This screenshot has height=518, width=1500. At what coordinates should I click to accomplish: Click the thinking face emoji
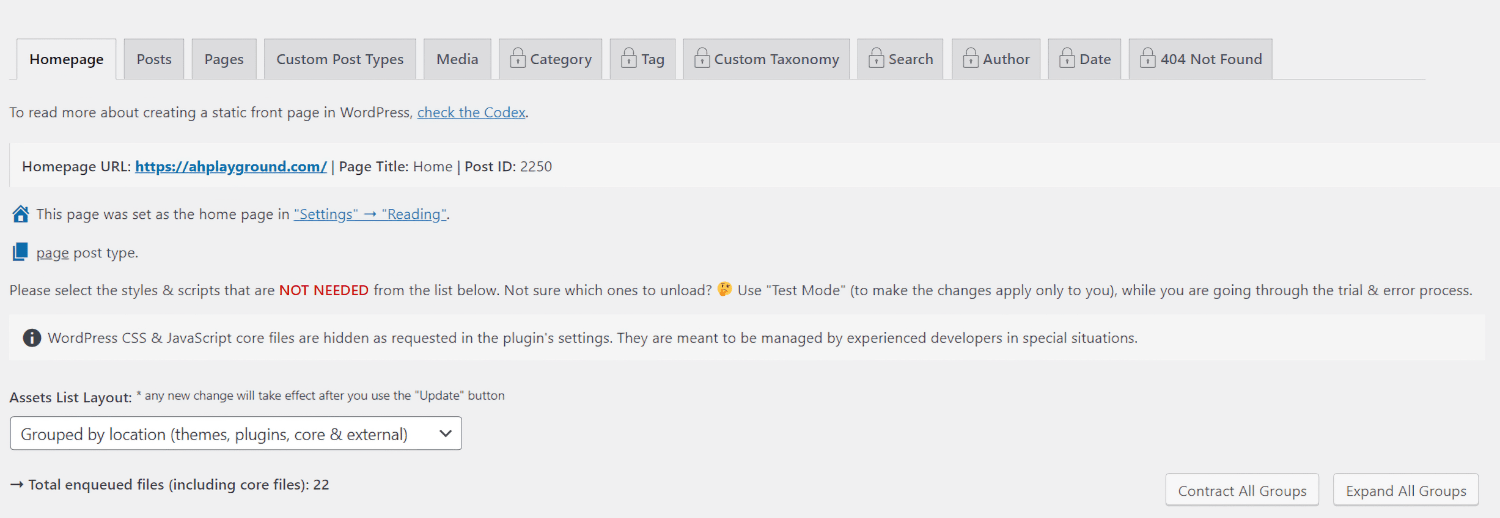tap(725, 290)
